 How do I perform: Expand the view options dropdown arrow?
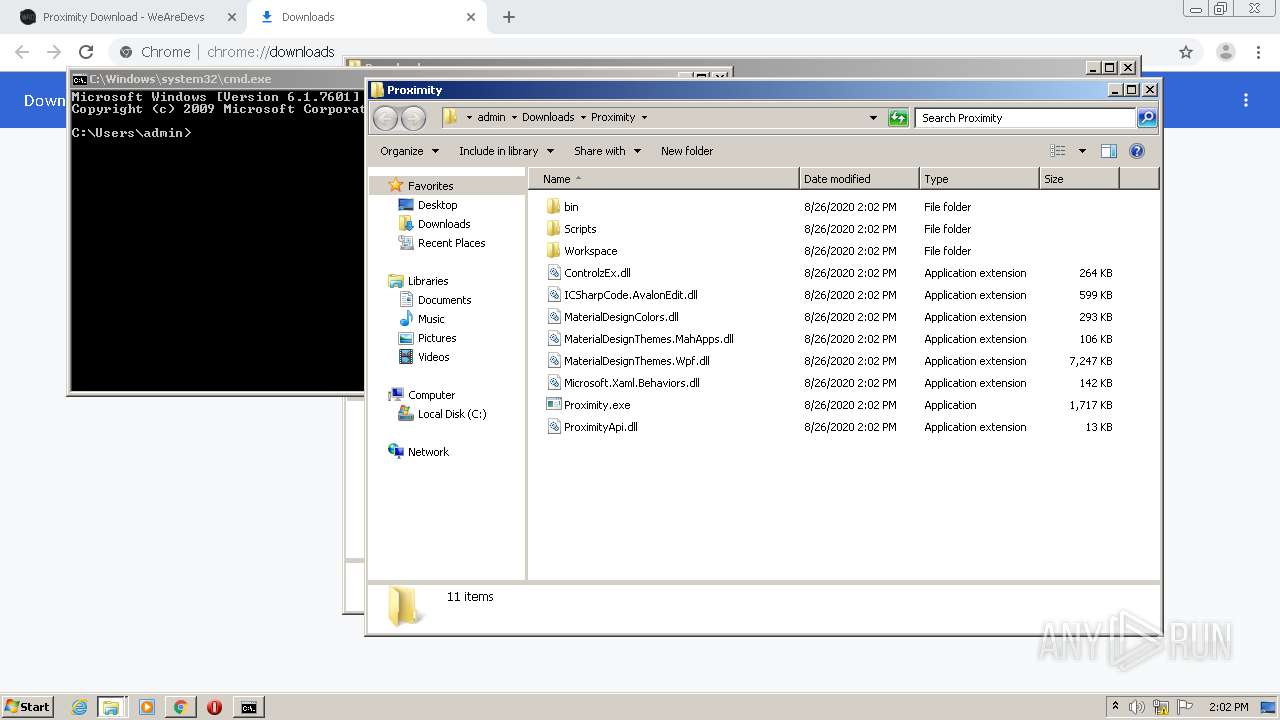point(1082,151)
